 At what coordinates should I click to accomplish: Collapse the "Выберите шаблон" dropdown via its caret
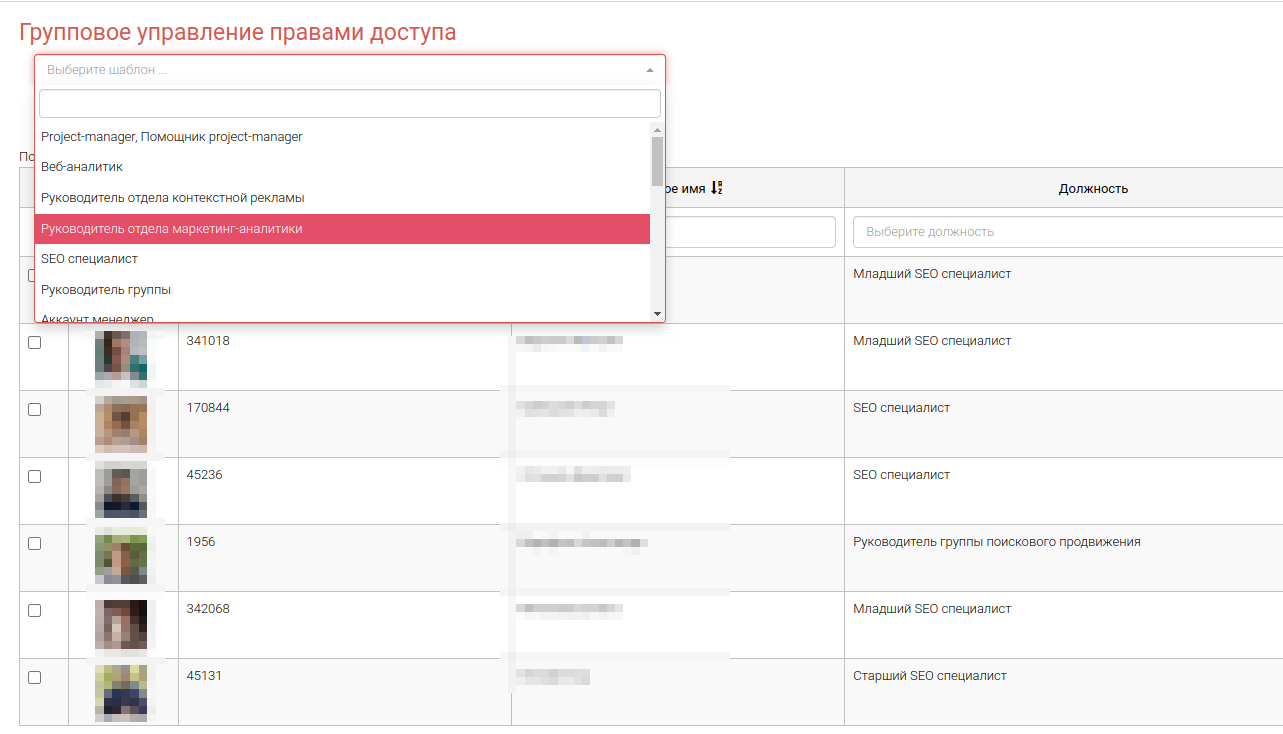[x=649, y=71]
